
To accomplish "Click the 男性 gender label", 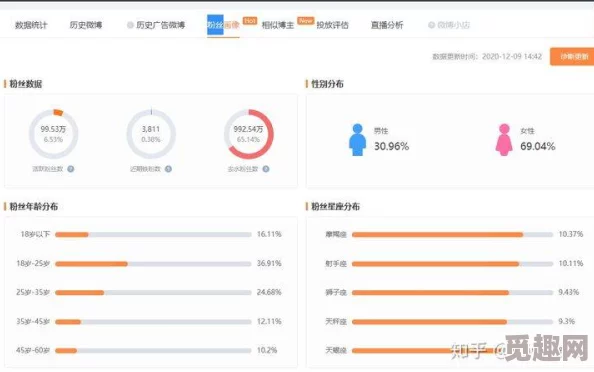I will [381, 131].
